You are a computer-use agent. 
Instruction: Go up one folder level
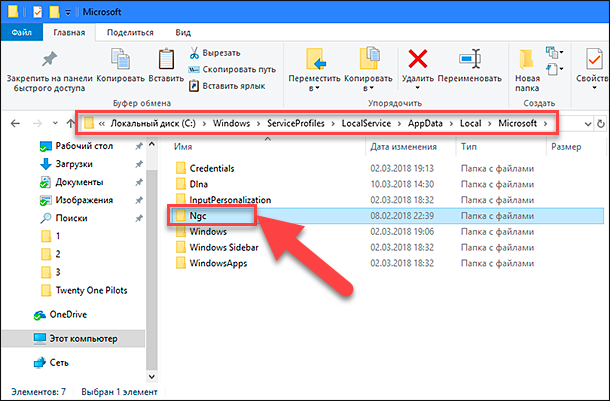click(70, 124)
